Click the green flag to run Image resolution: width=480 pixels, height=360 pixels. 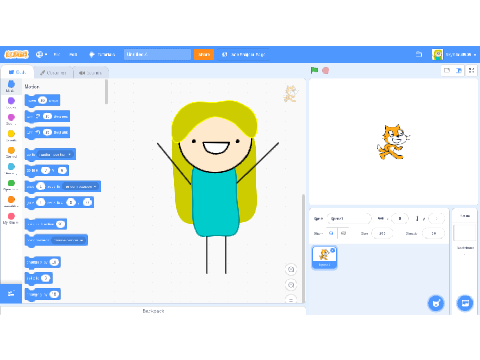tap(314, 70)
